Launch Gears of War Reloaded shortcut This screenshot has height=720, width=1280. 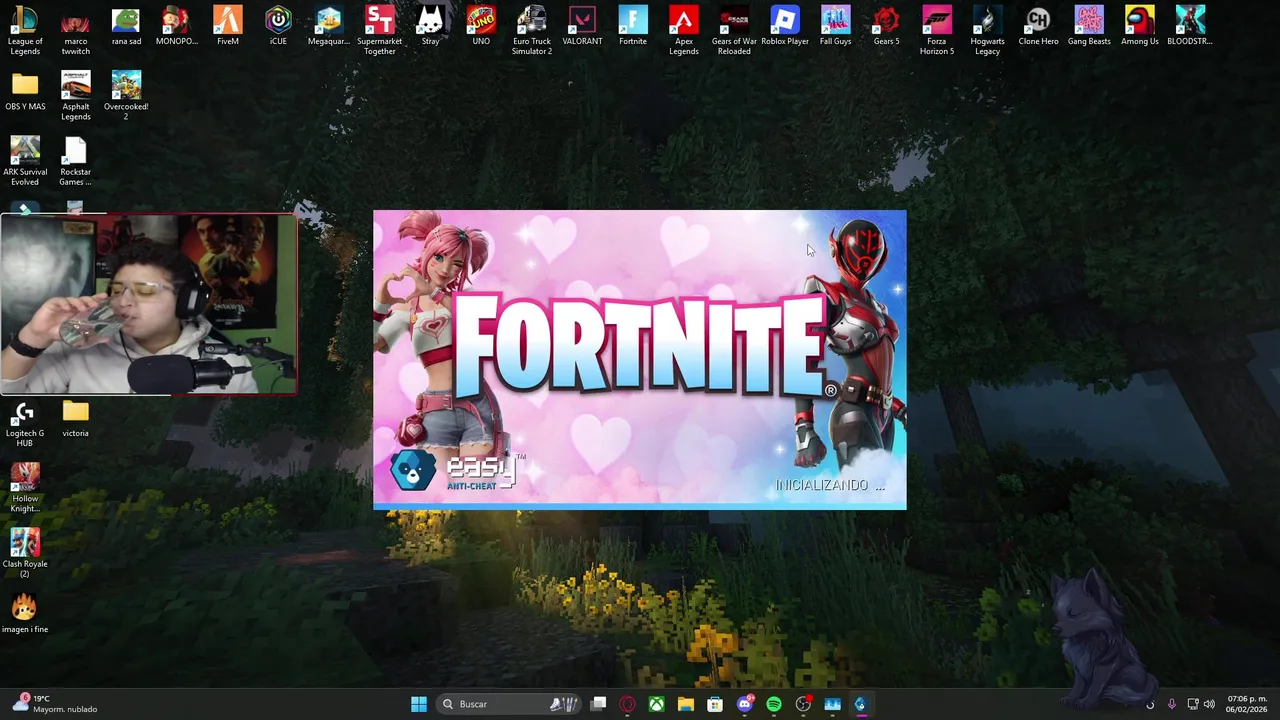point(734,30)
